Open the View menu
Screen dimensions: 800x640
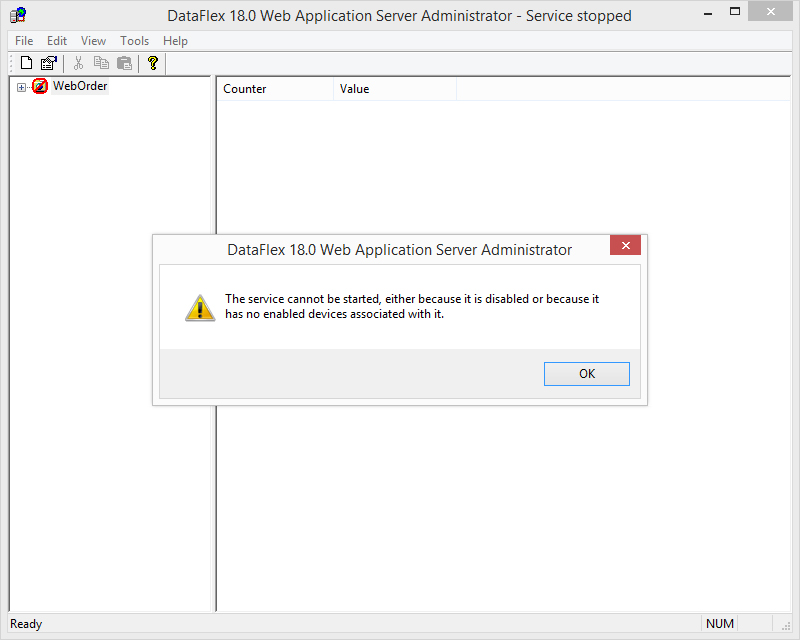point(93,41)
